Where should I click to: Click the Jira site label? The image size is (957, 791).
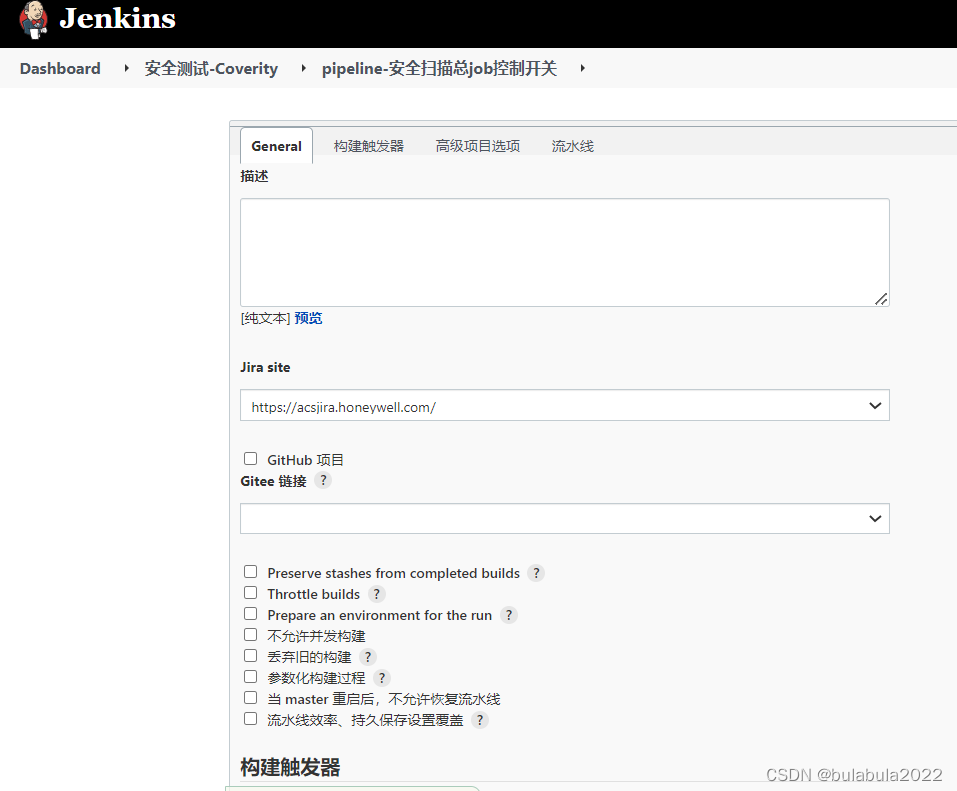[265, 367]
